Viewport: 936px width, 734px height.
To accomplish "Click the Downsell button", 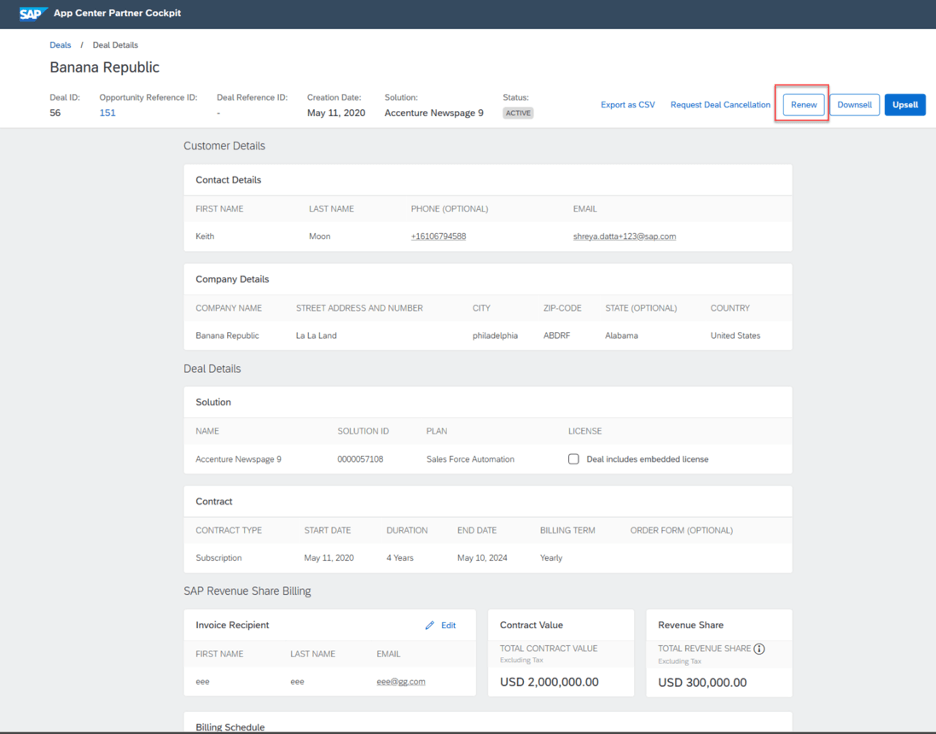I will click(854, 105).
